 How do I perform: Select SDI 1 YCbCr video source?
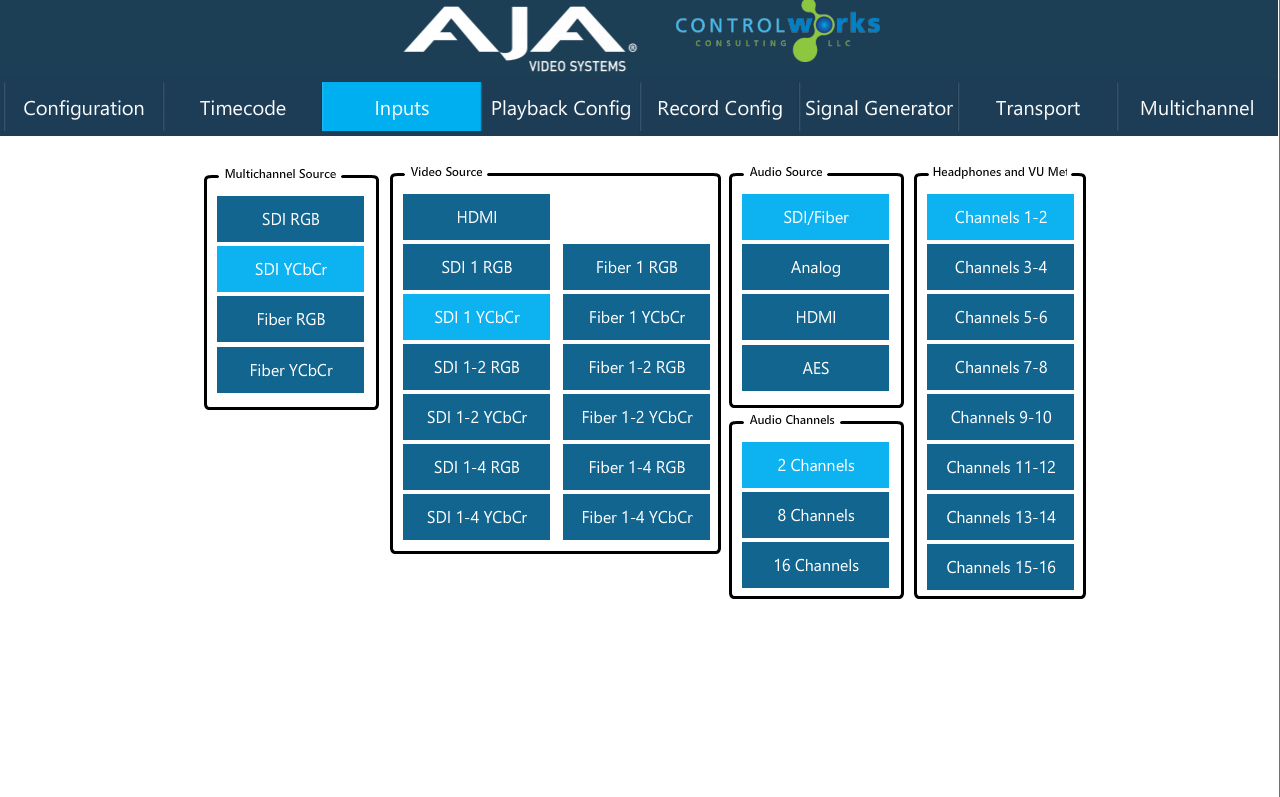[476, 317]
